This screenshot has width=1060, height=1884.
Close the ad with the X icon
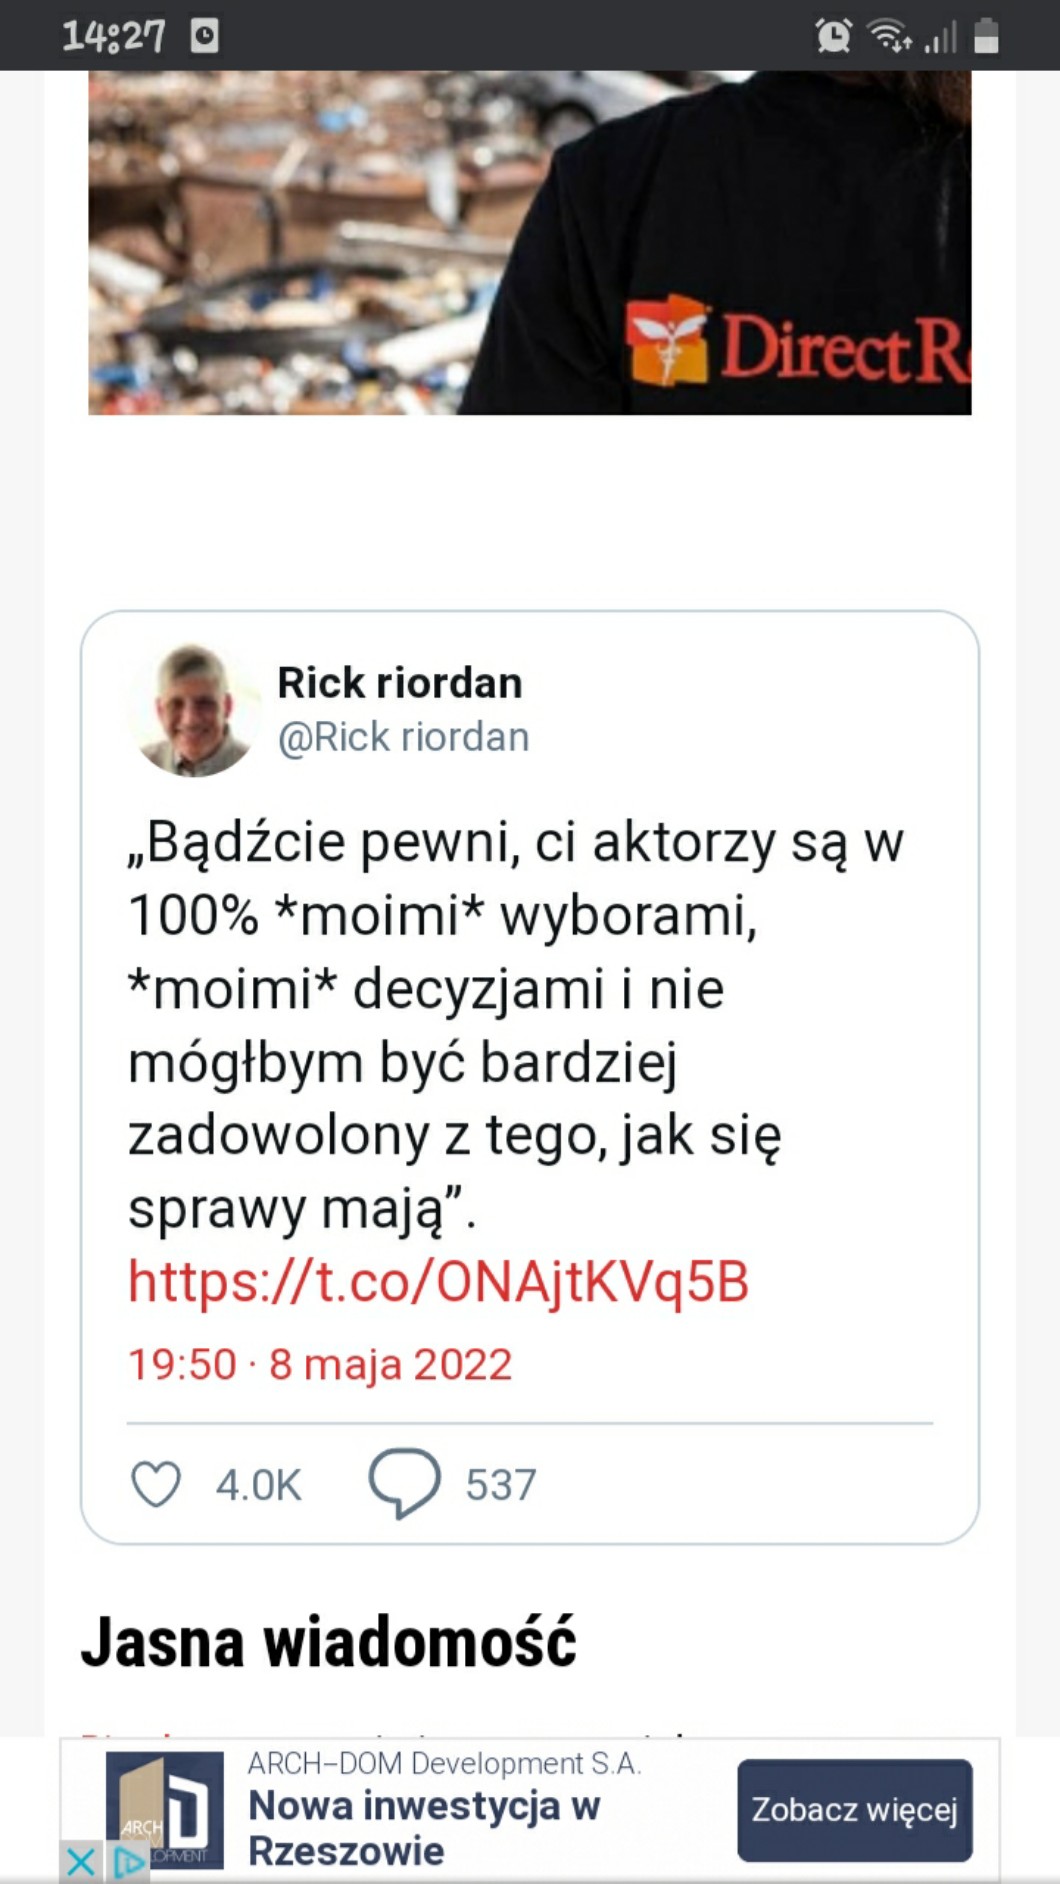81,1862
